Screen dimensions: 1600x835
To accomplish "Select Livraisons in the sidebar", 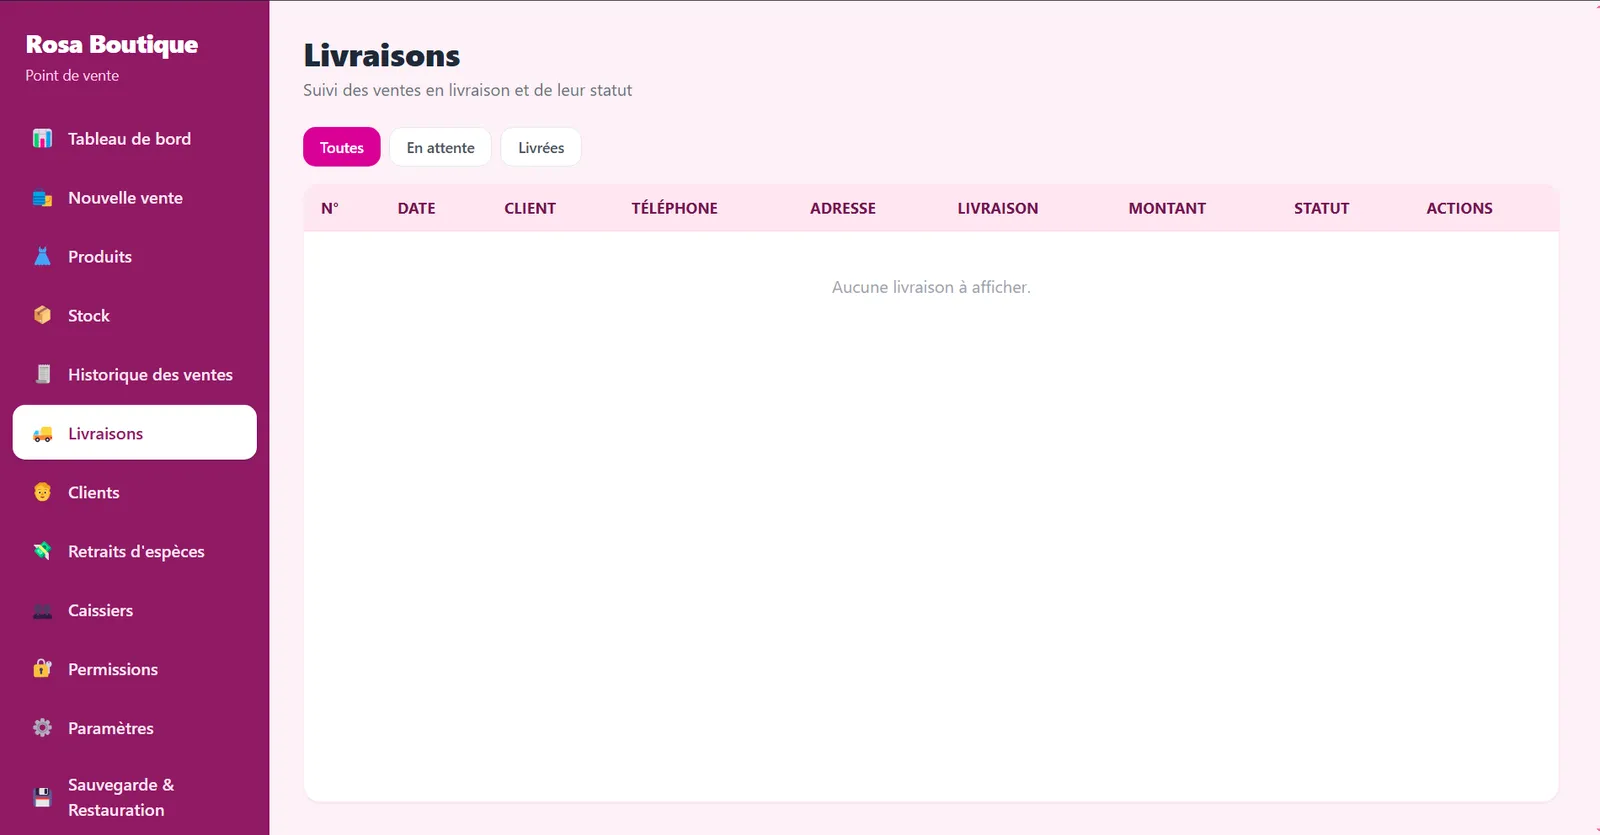I will (x=135, y=433).
